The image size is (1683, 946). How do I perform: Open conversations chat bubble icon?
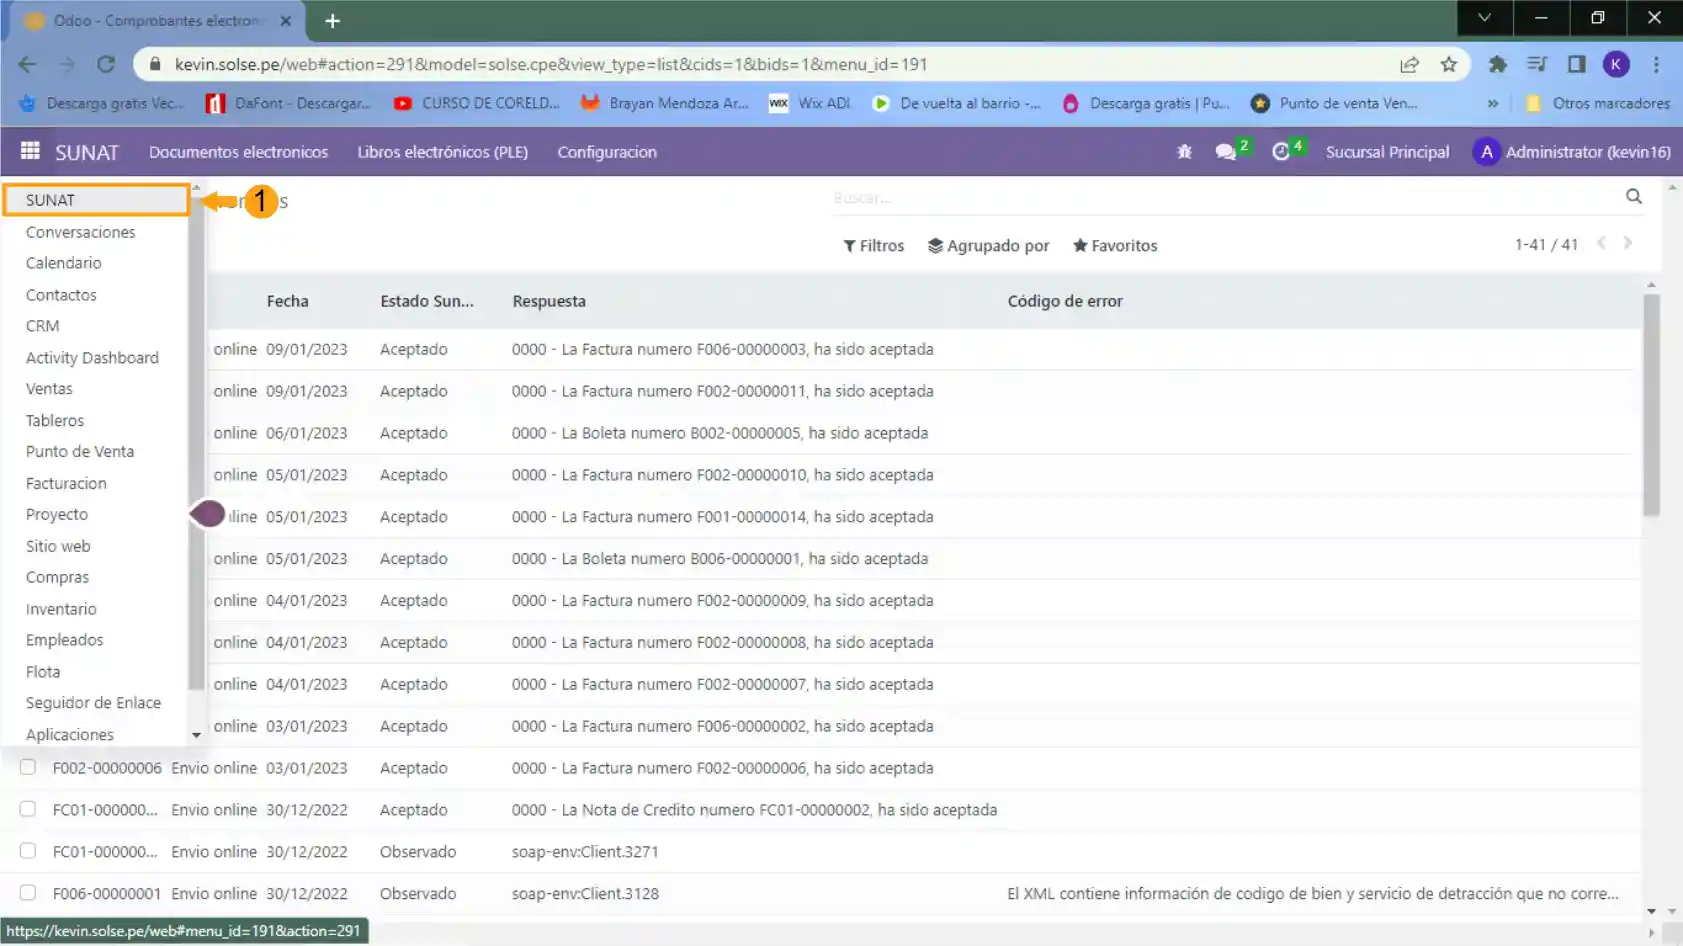pyautogui.click(x=1225, y=152)
